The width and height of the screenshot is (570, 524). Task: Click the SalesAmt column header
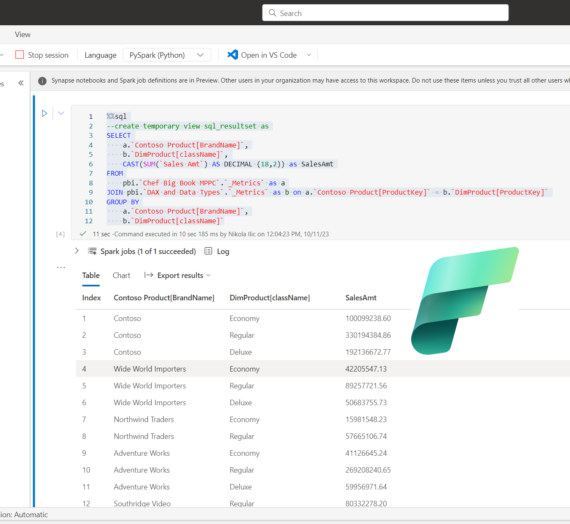361,298
